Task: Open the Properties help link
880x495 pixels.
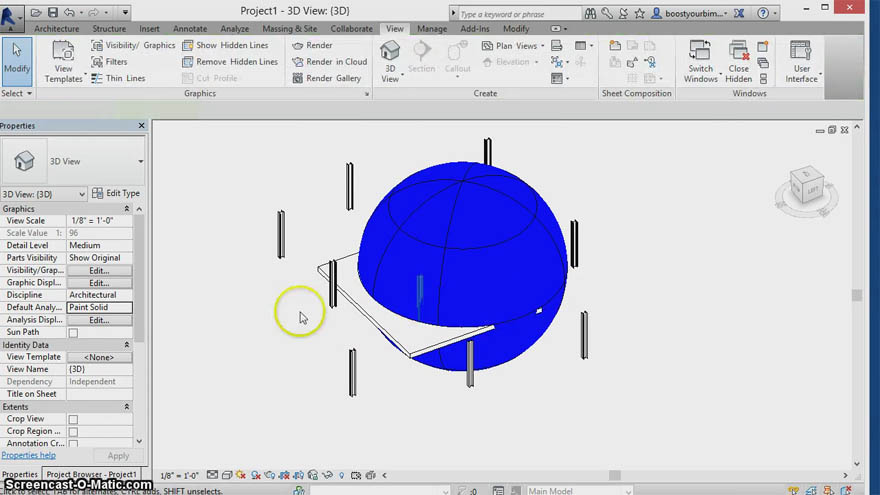Action: click(x=29, y=455)
